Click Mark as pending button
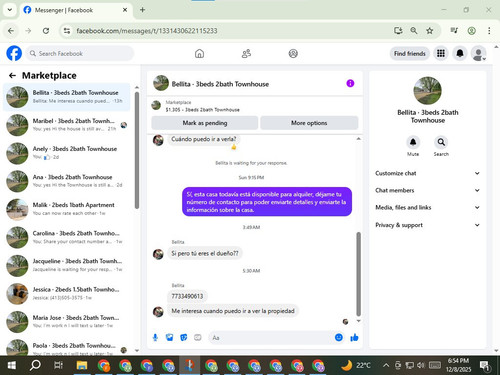This screenshot has height=375, width=500. click(205, 123)
